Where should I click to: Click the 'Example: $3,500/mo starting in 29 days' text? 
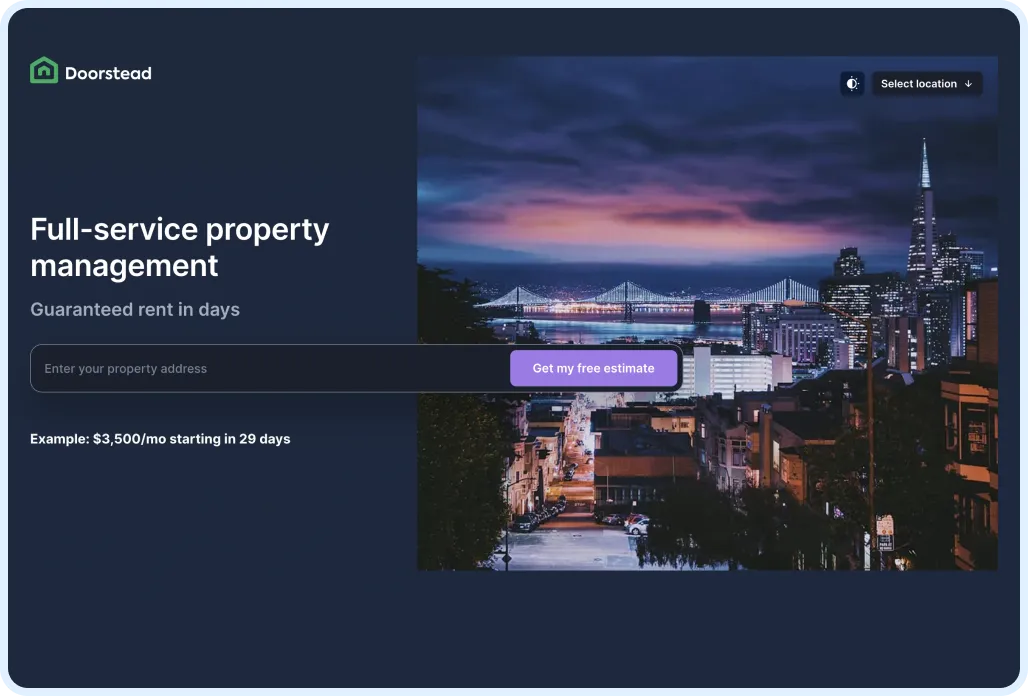pyautogui.click(x=160, y=439)
